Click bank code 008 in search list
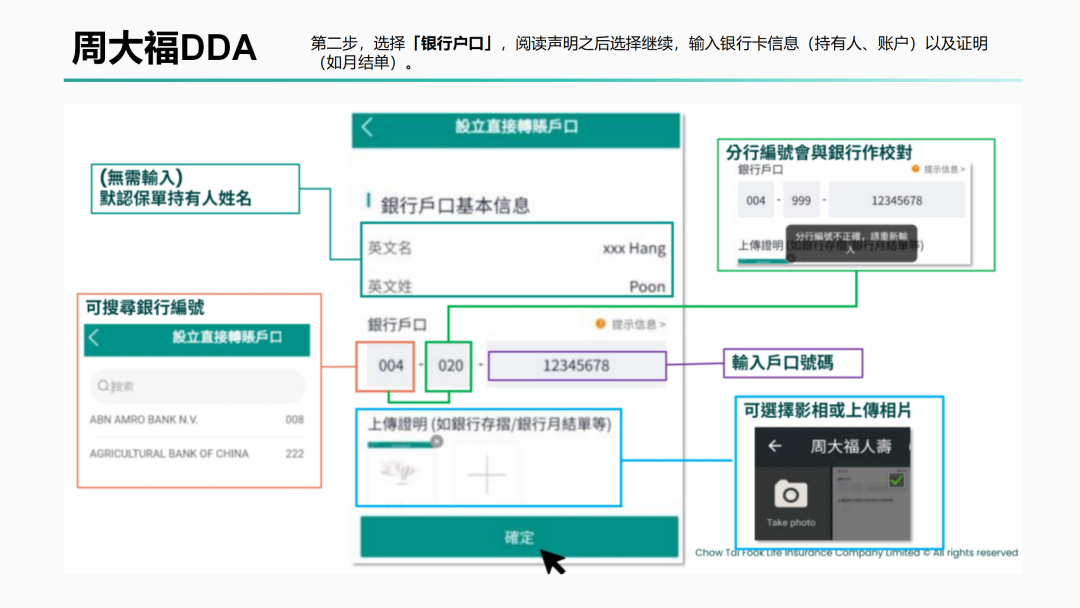Viewport: 1080px width, 608px height. point(294,419)
